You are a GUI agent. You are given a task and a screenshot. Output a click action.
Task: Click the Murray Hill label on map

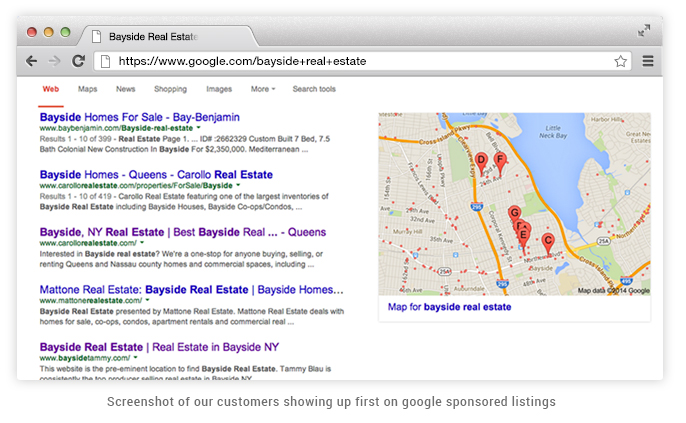407,231
